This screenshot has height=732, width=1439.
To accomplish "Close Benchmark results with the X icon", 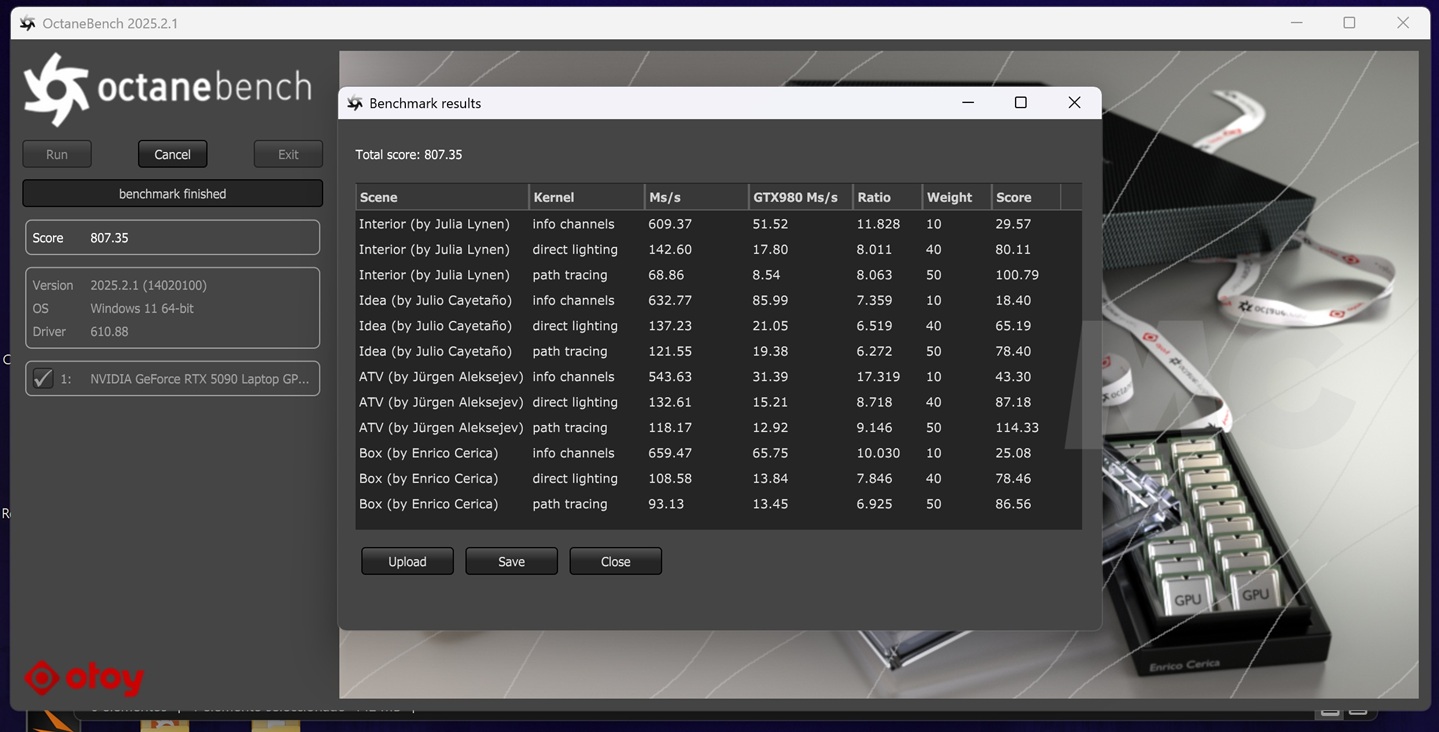I will pos(1074,102).
